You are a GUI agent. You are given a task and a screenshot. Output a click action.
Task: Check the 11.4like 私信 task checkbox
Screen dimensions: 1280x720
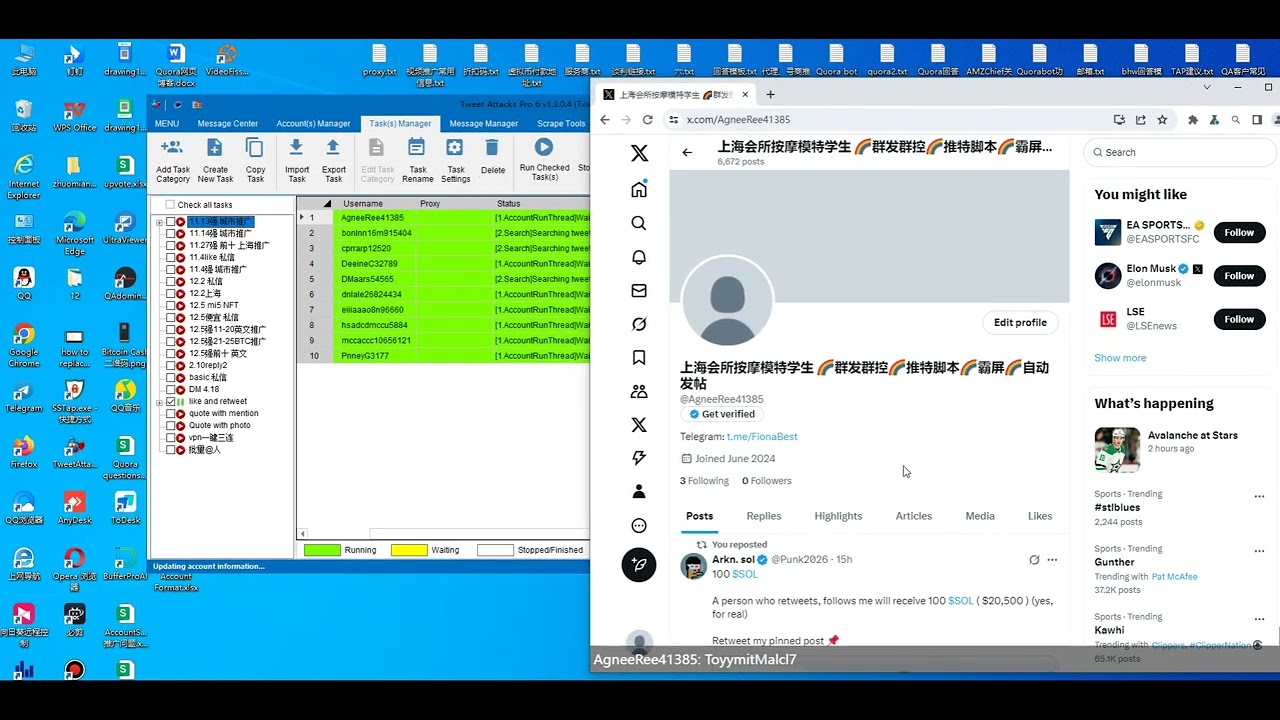coord(170,257)
